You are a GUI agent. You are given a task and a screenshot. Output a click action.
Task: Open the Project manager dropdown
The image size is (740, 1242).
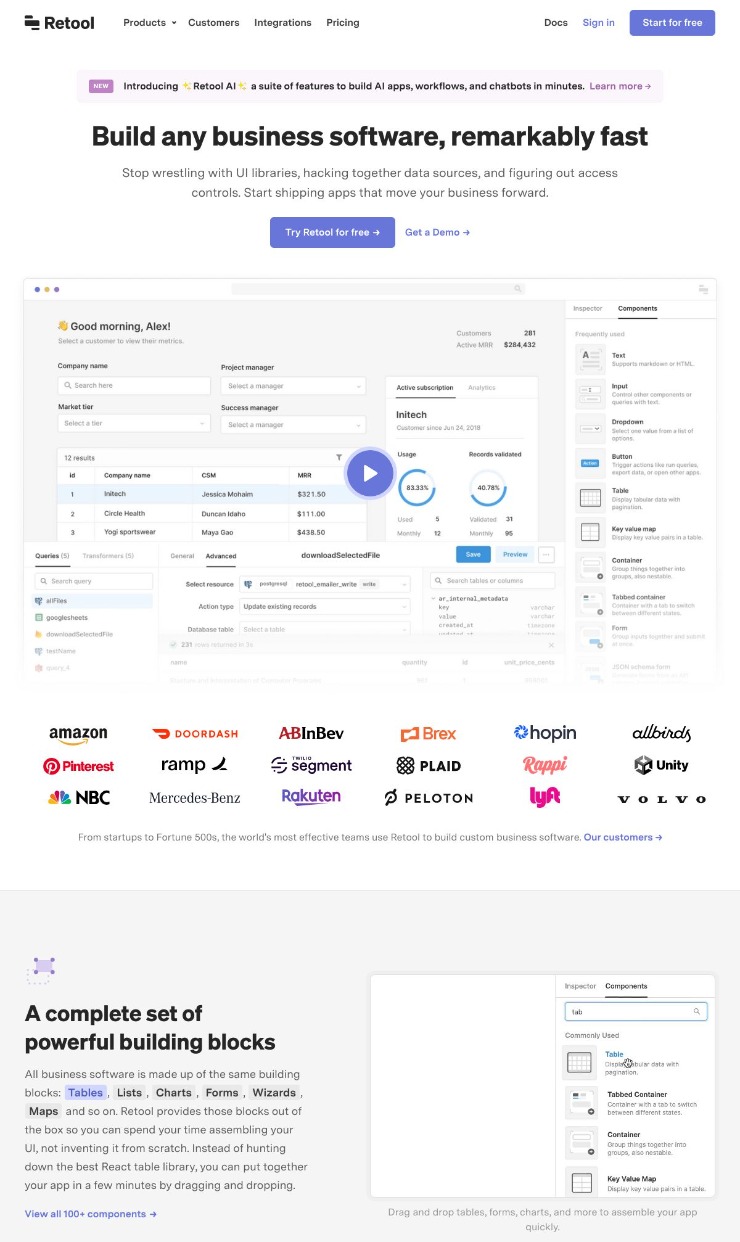(294, 386)
